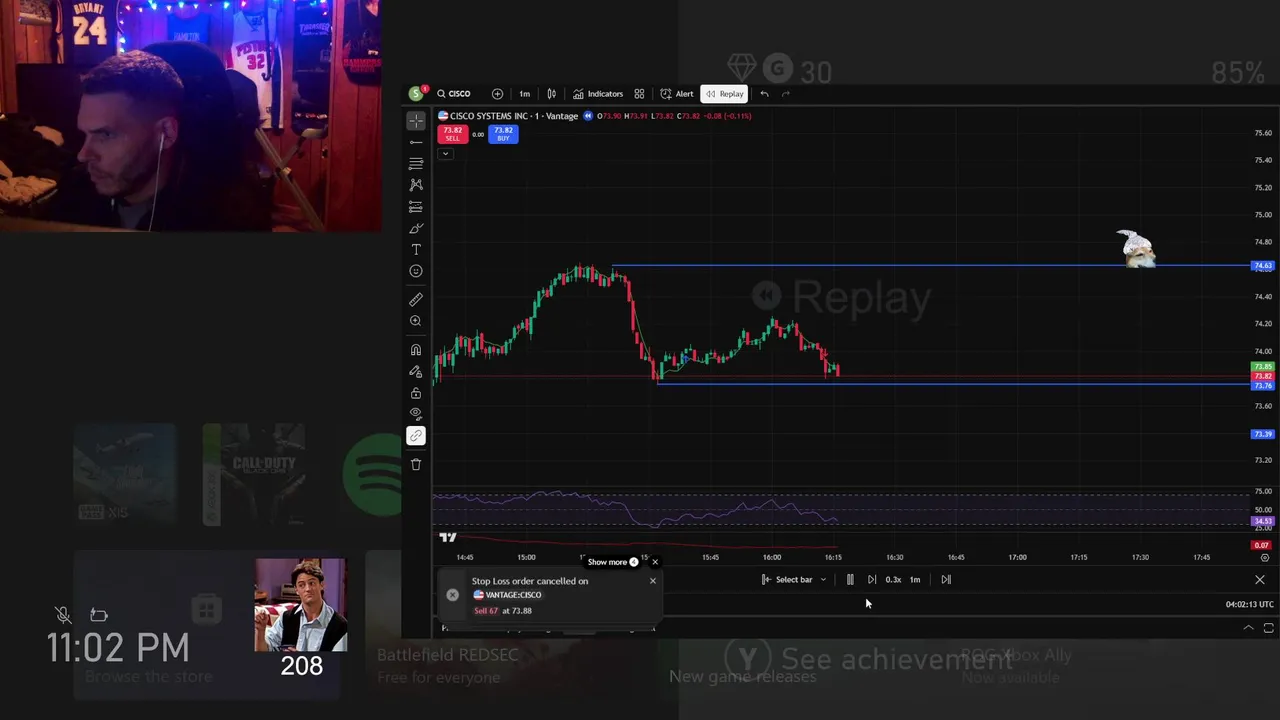Image resolution: width=1280 pixels, height=720 pixels.
Task: Close the Stop Loss cancelled notification
Action: pyautogui.click(x=653, y=581)
